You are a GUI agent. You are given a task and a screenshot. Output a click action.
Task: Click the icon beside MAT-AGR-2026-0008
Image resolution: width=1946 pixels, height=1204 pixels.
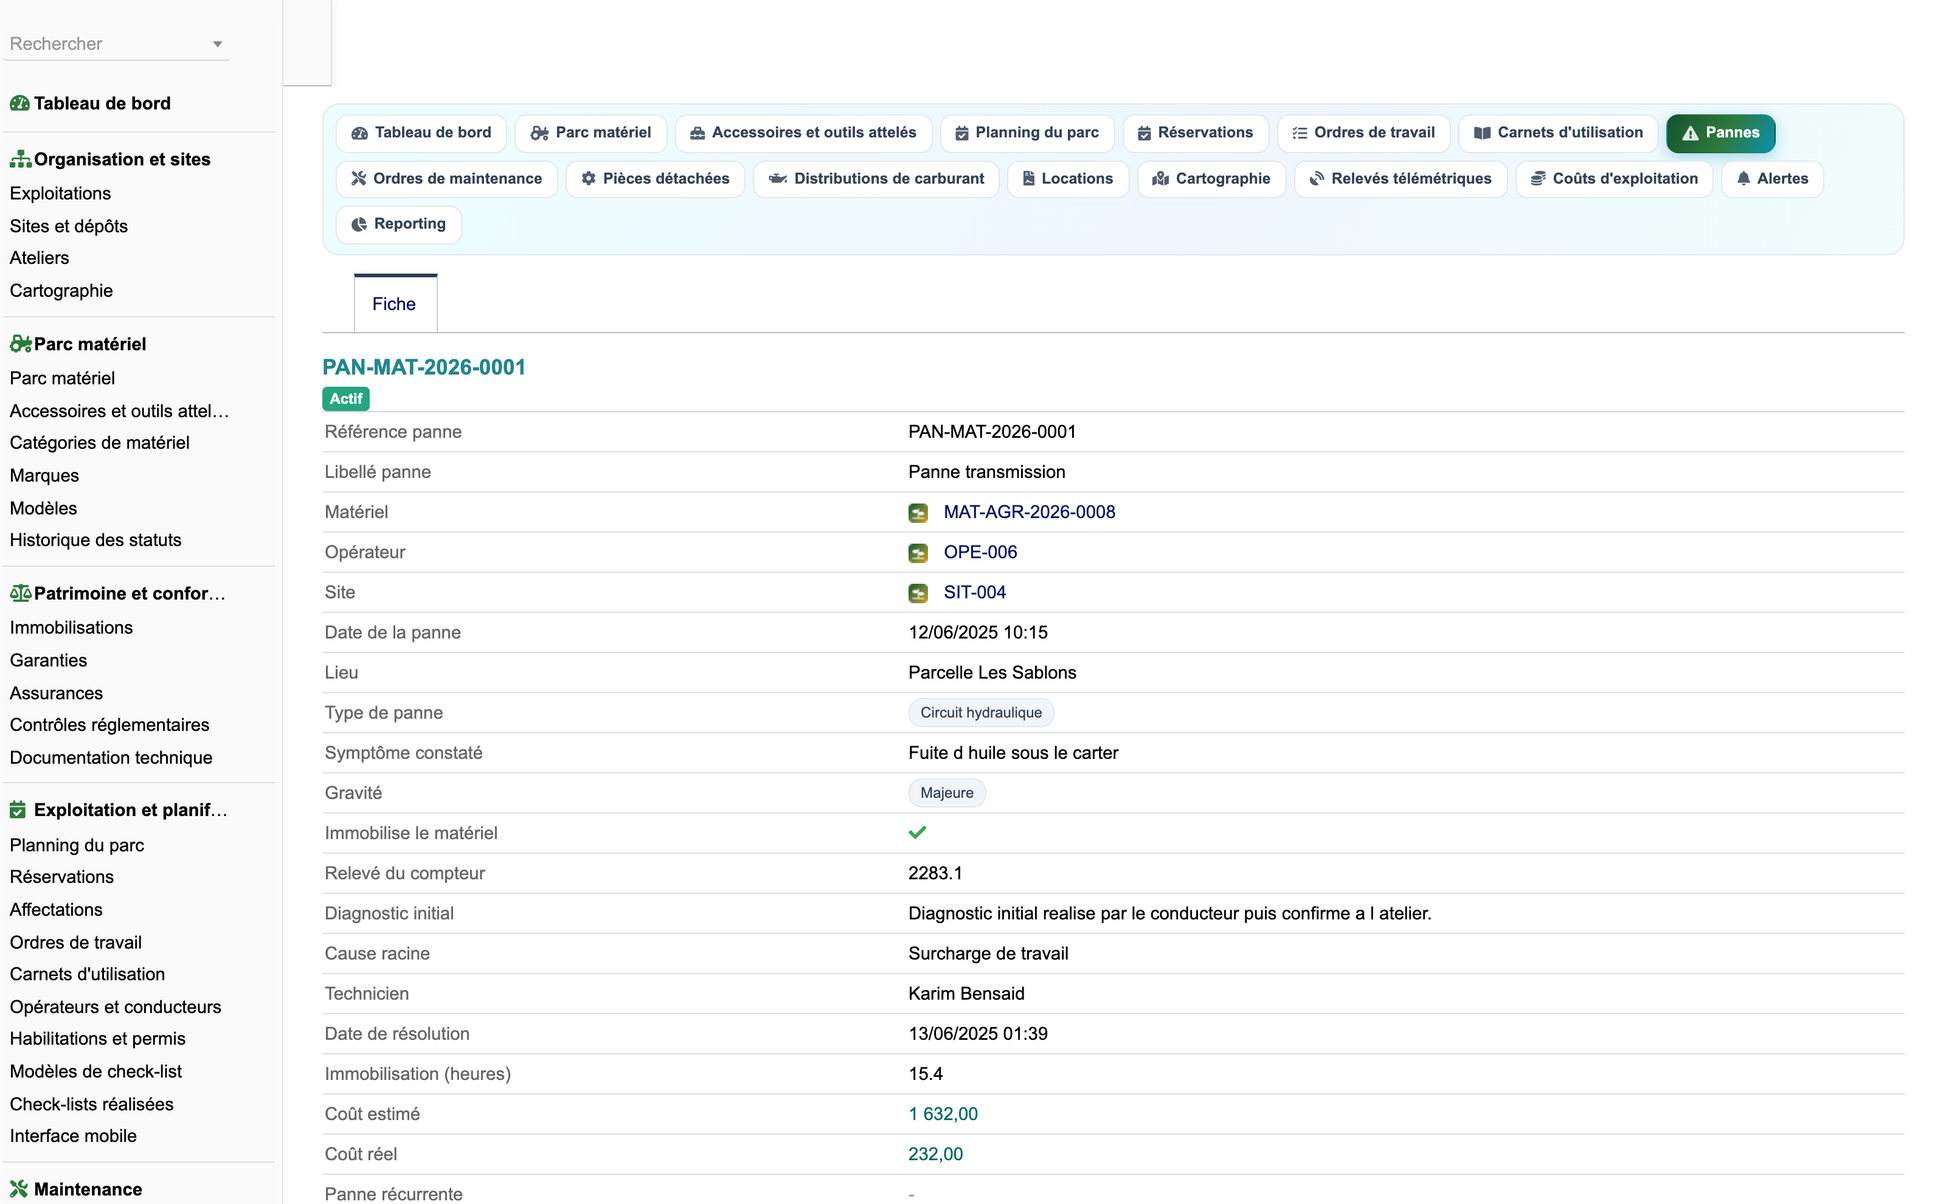tap(918, 513)
